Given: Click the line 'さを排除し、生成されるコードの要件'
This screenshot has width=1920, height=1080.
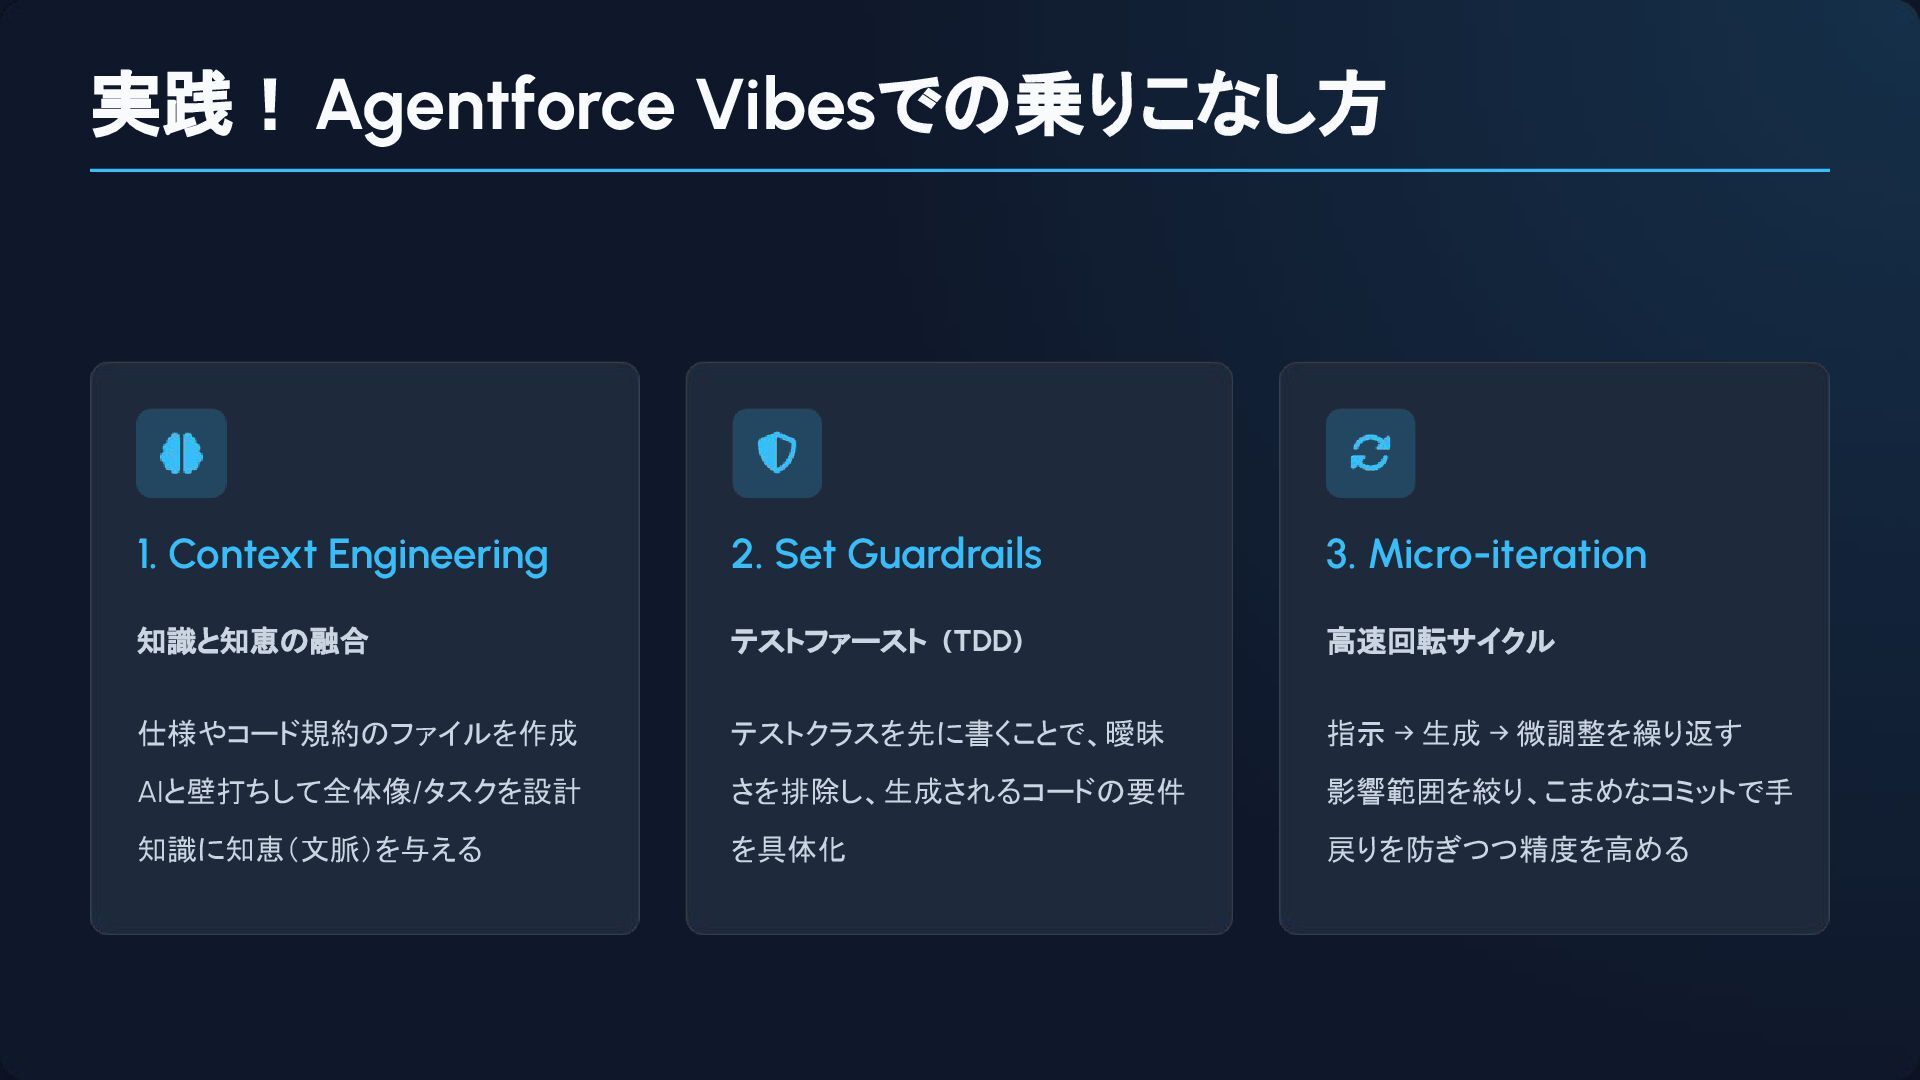Looking at the screenshot, I should pyautogui.click(x=957, y=791).
